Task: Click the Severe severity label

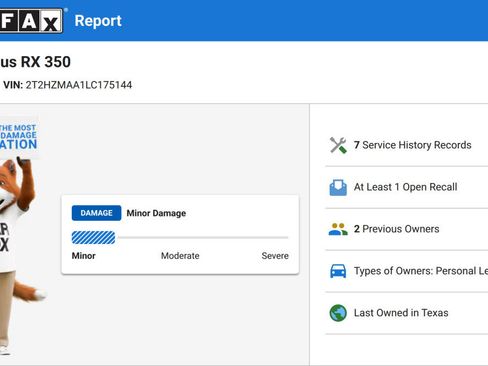Action: click(x=275, y=256)
